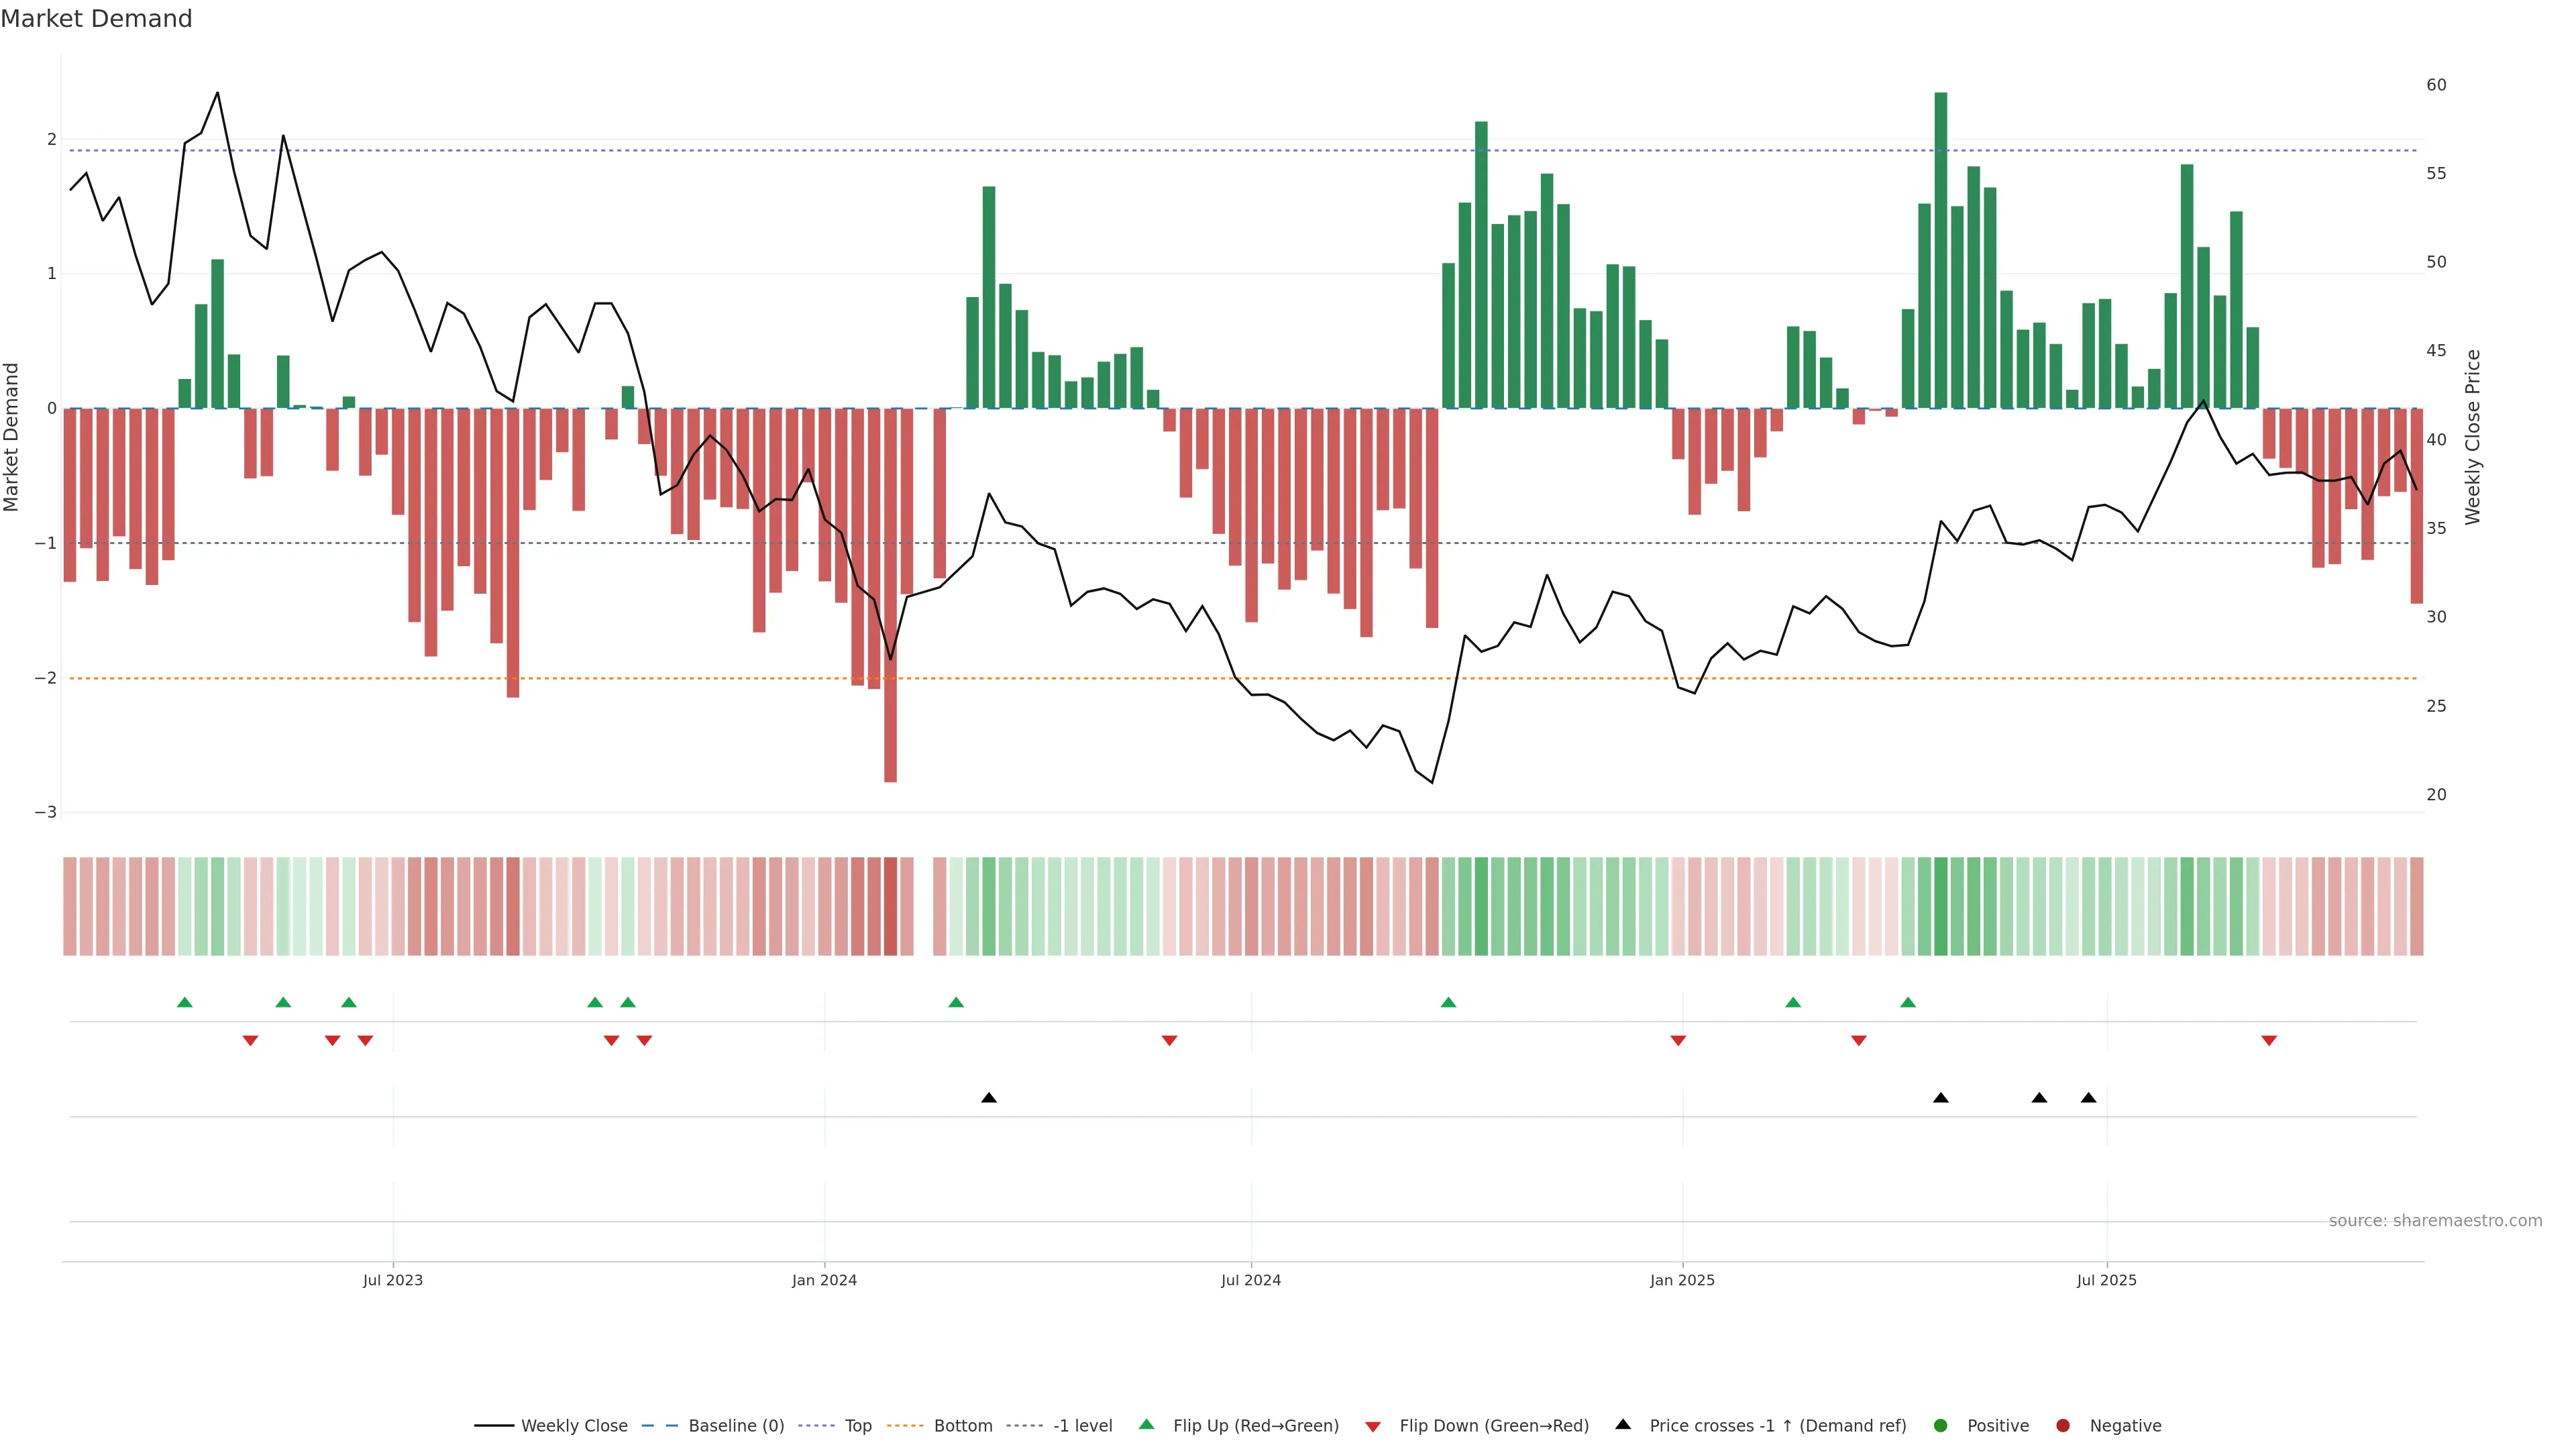Click the dark red Negative legend dot
Screen dimensions: 2576x1449
pyautogui.click(x=2062, y=1425)
